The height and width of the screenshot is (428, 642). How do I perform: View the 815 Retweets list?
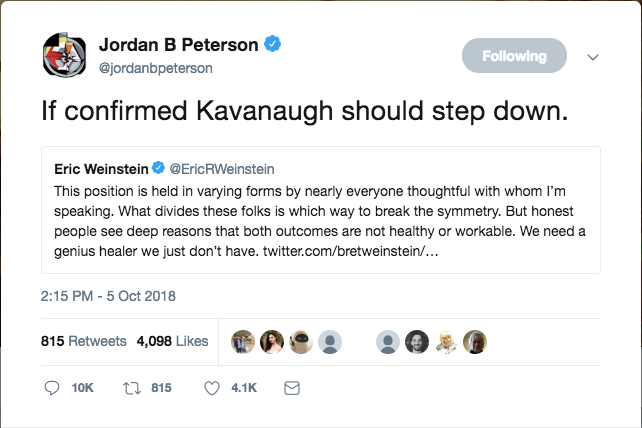[x=84, y=341]
